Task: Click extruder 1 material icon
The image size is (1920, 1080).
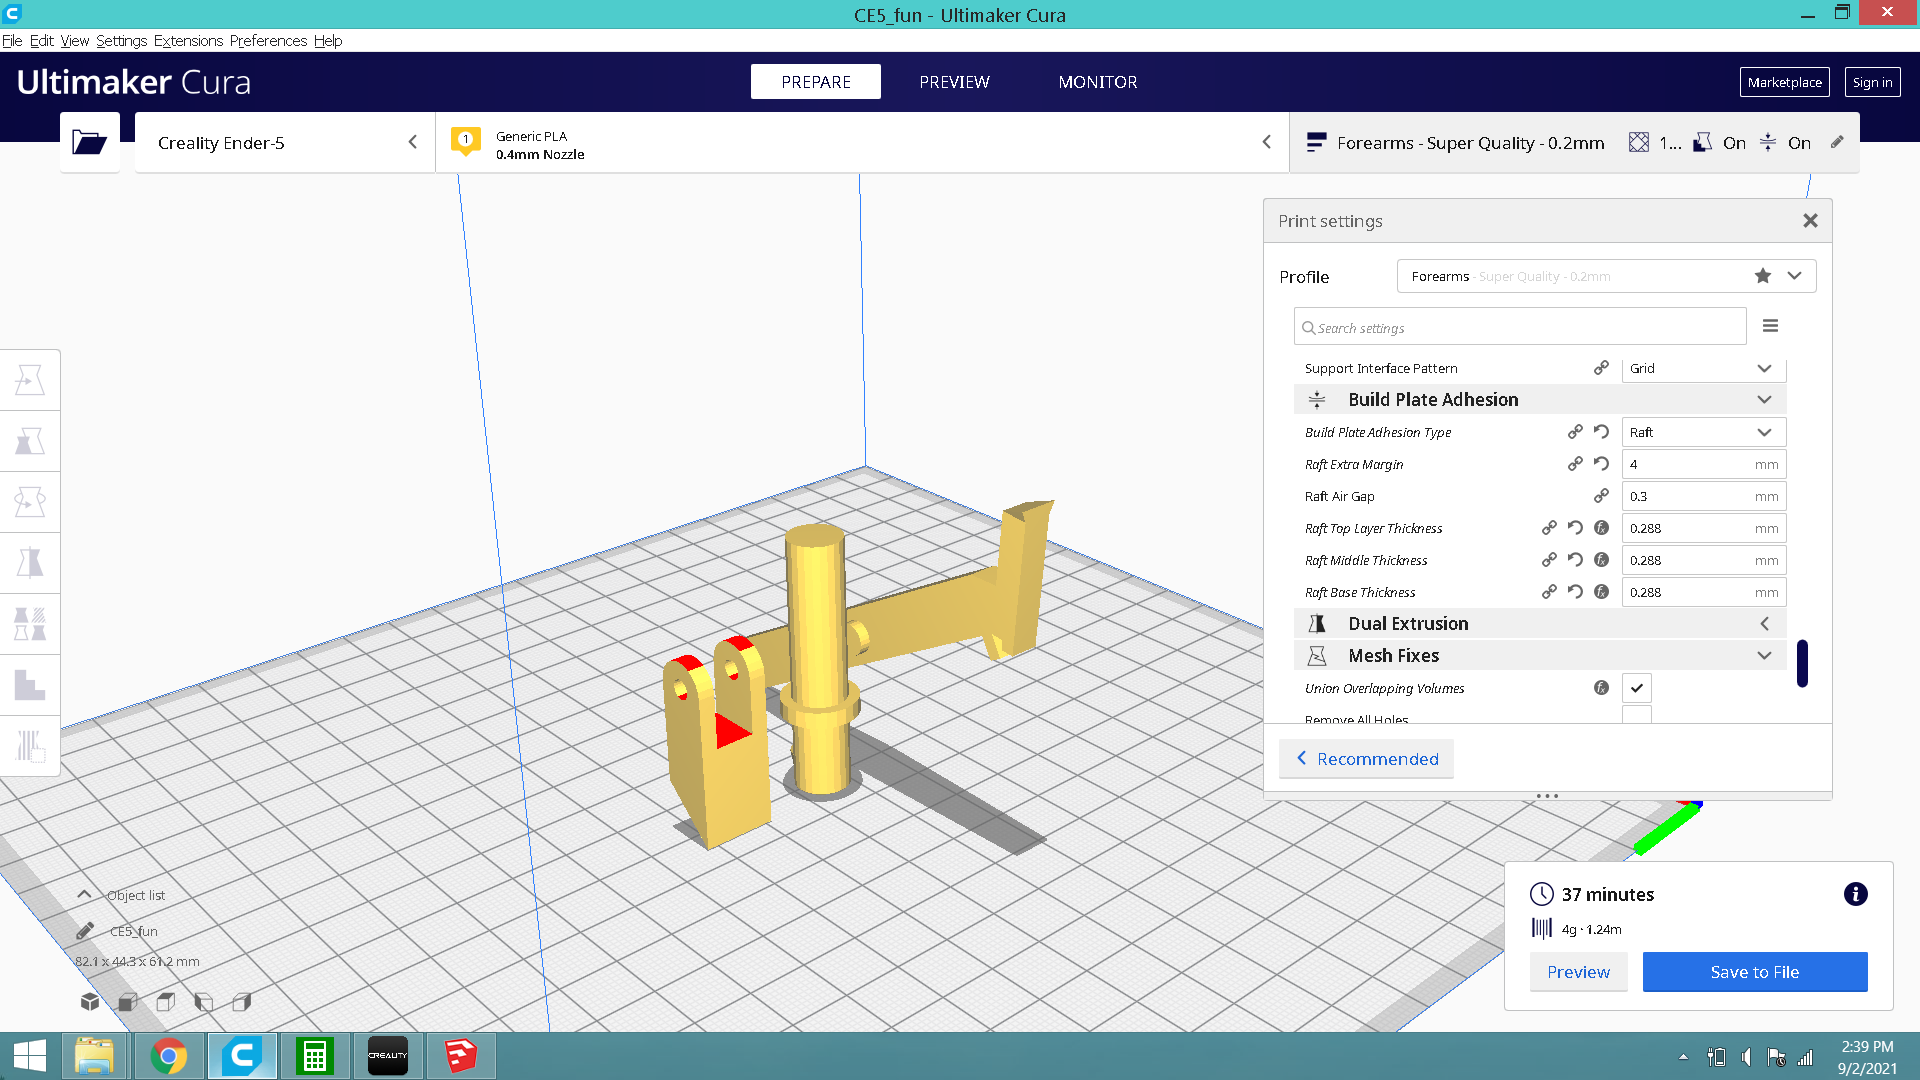Action: 466,141
